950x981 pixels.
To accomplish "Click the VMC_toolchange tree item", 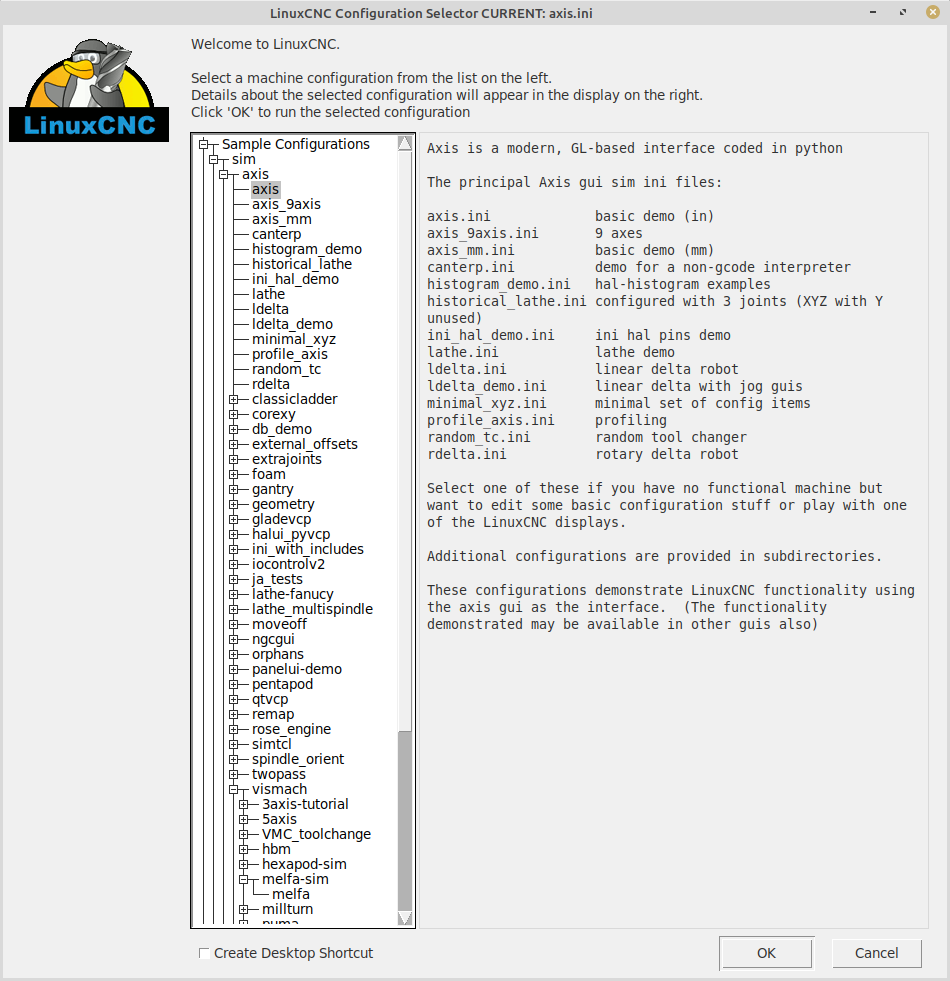I will (x=316, y=835).
